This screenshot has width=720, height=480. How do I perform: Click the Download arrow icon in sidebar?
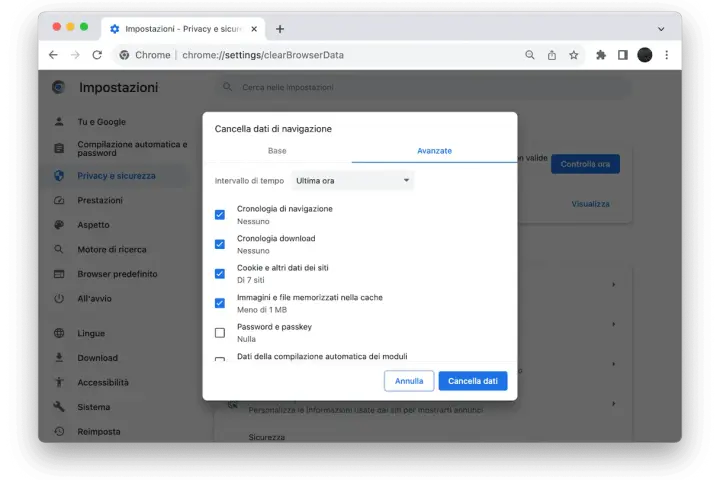pos(59,357)
